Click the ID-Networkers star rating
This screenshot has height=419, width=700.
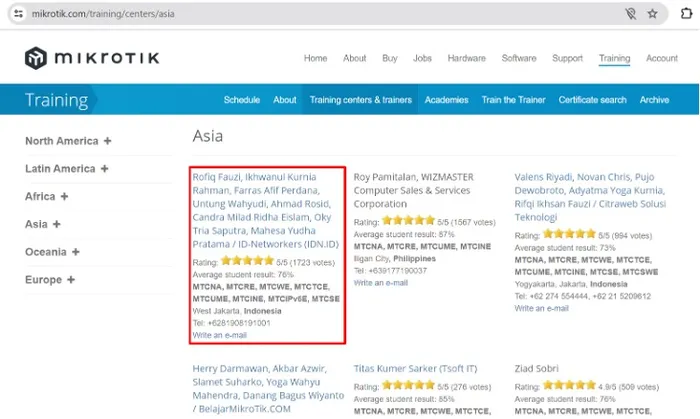click(247, 261)
